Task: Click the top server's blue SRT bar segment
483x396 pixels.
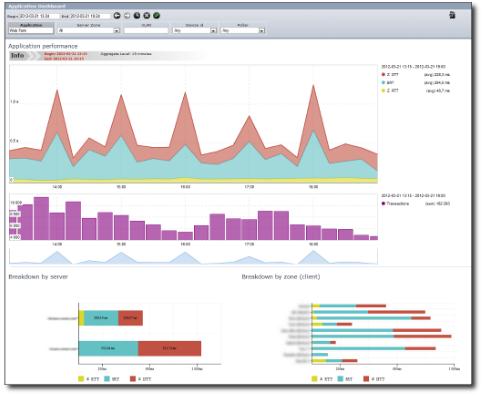Action: pyautogui.click(x=101, y=318)
